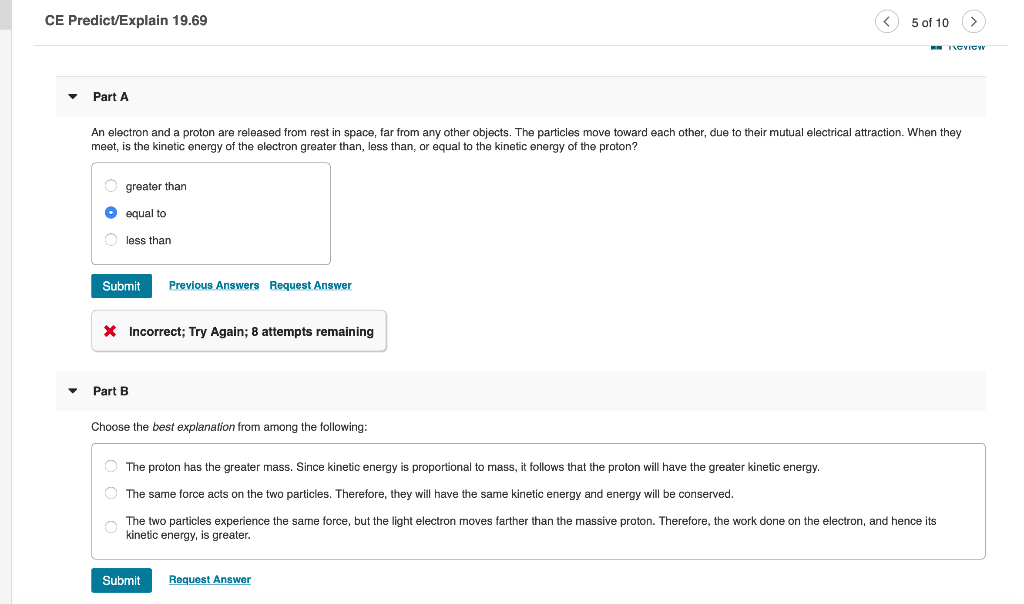Select the 'less than' option
This screenshot has height=604, width=1024.
click(x=111, y=240)
